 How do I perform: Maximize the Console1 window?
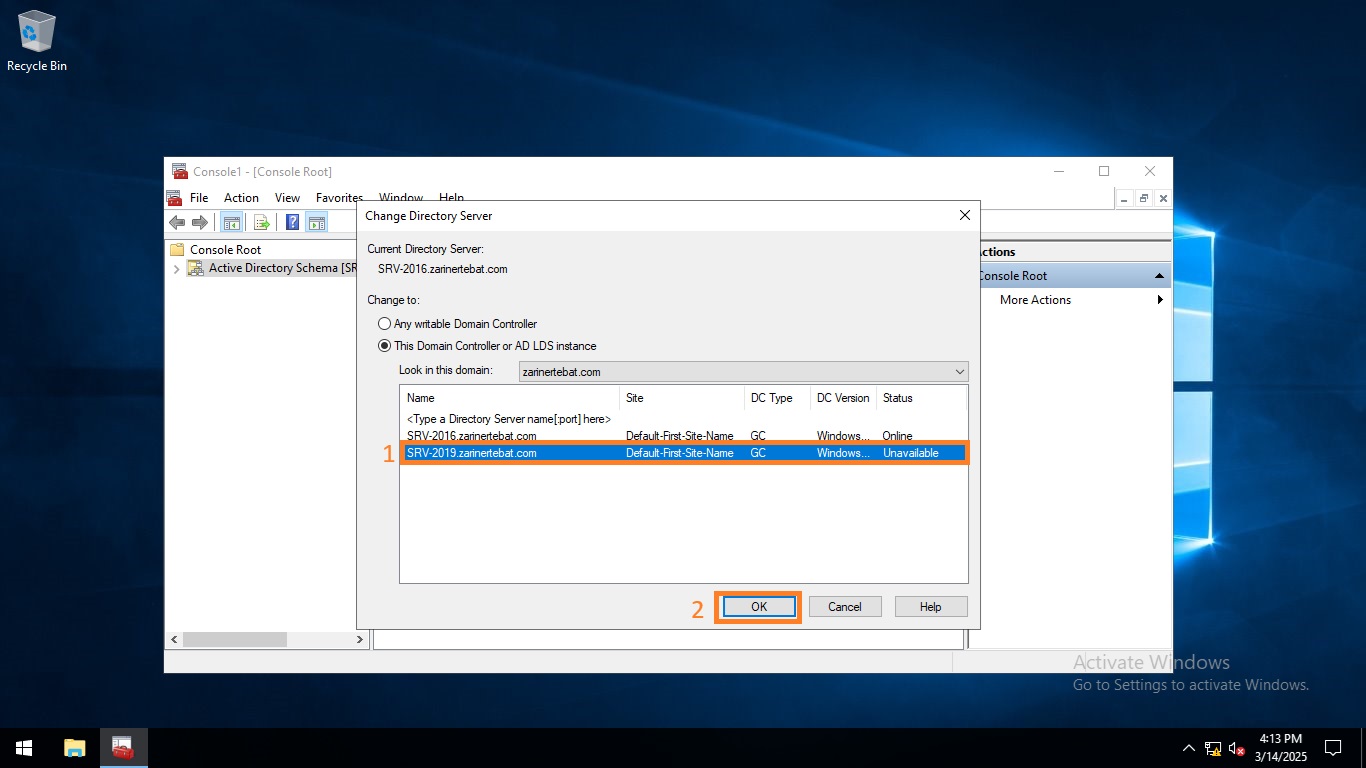(1104, 171)
